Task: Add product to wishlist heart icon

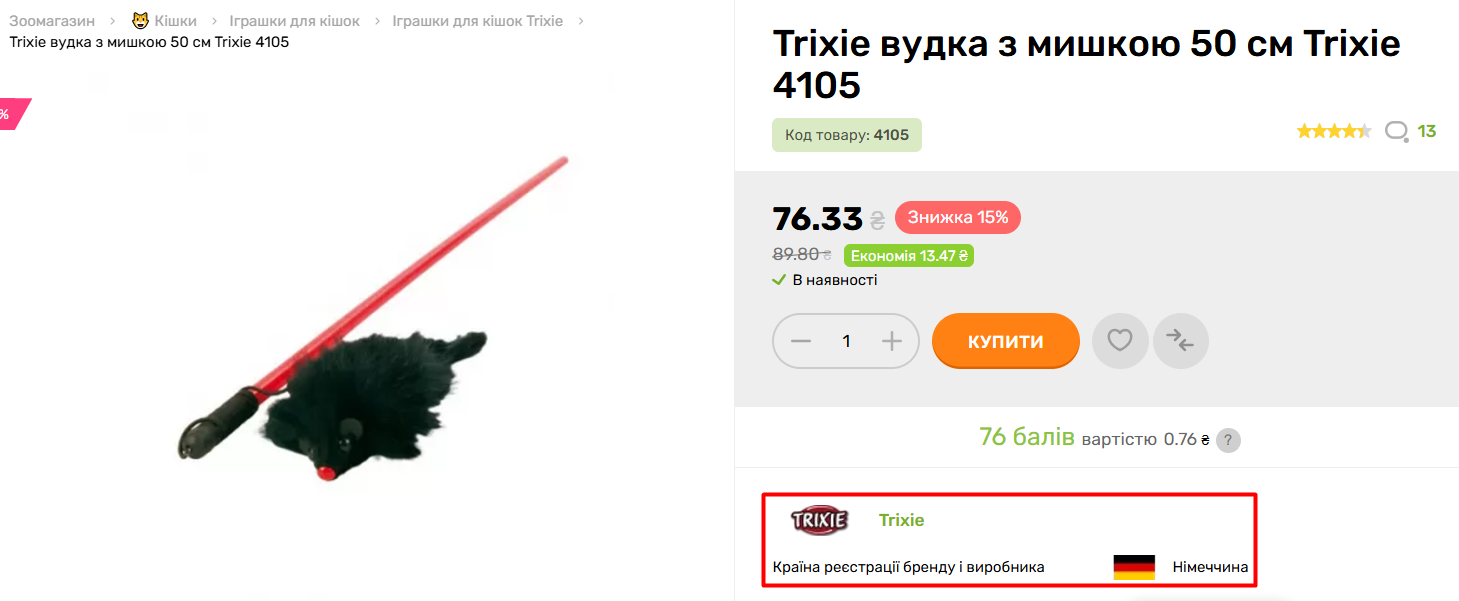Action: click(x=1120, y=341)
